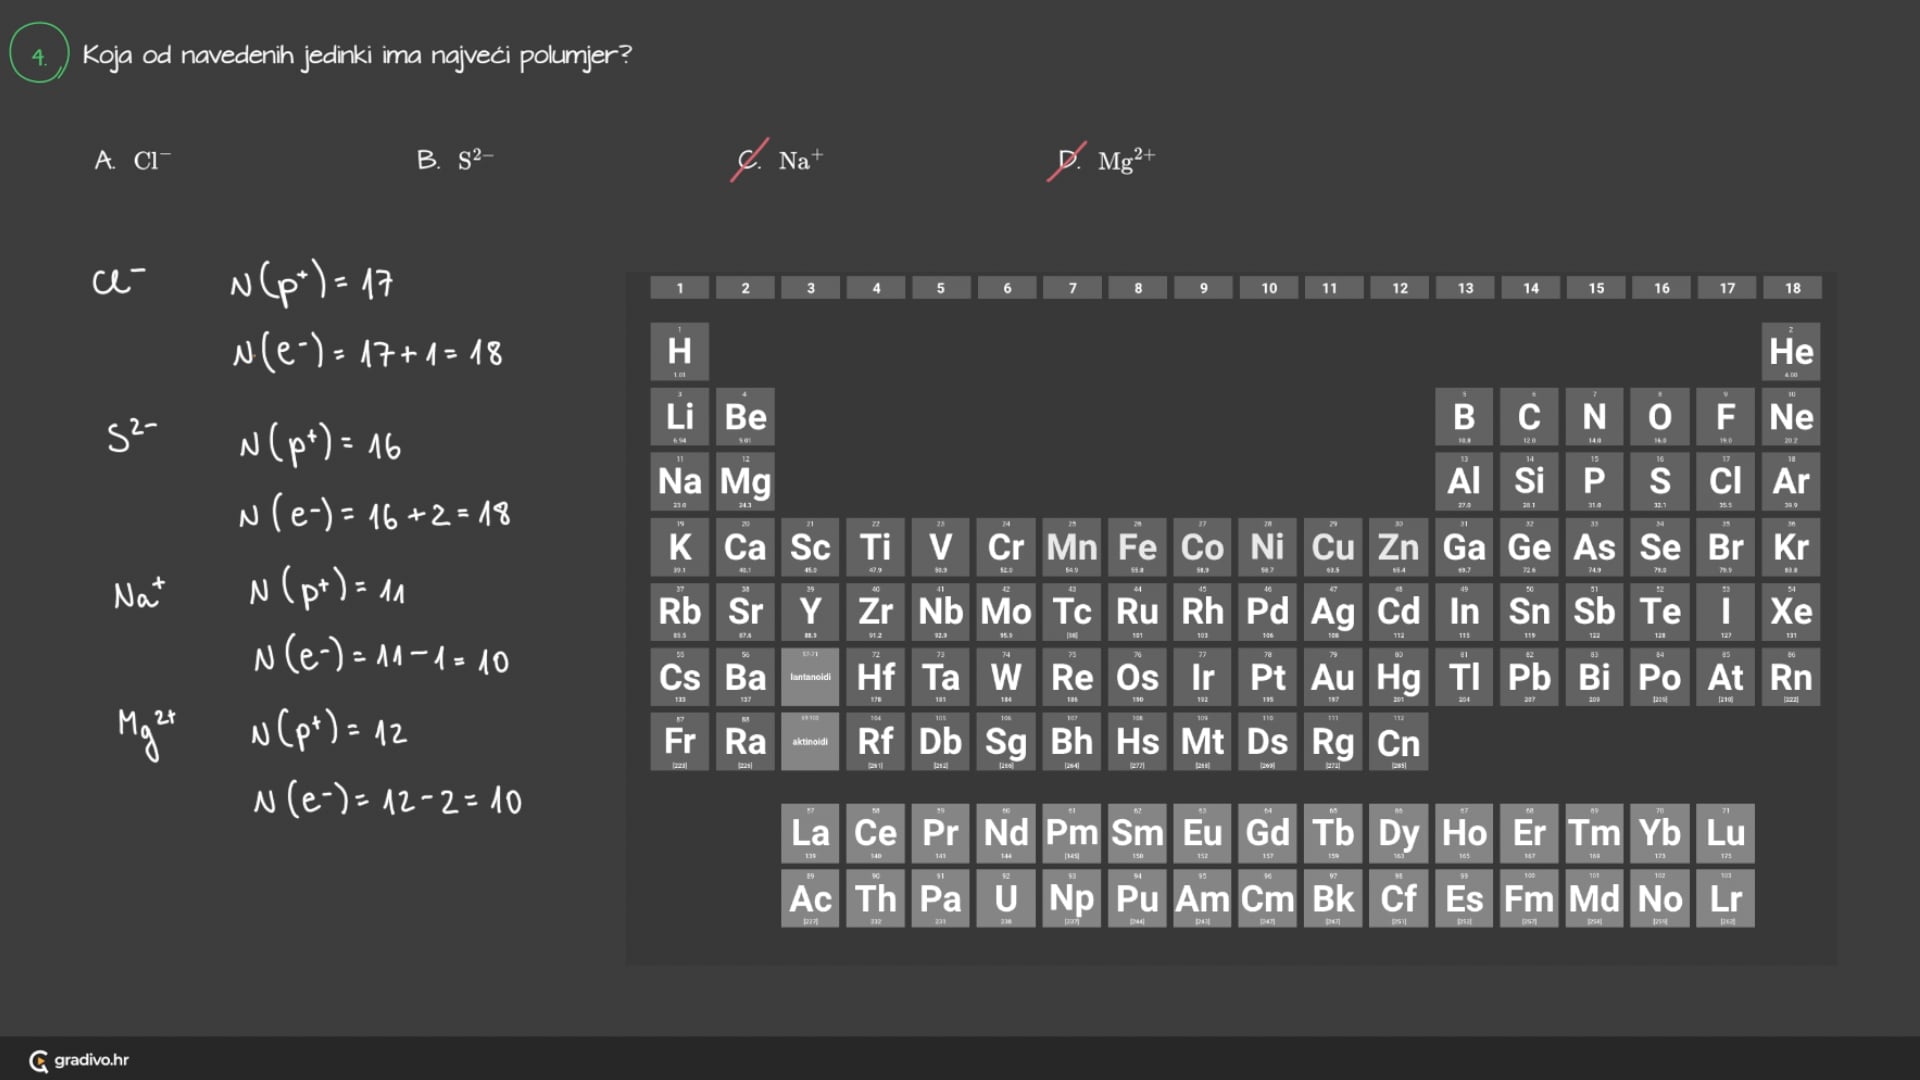The height and width of the screenshot is (1080, 1920).
Task: Open the aktinoidi placeholder tile
Action: point(810,742)
